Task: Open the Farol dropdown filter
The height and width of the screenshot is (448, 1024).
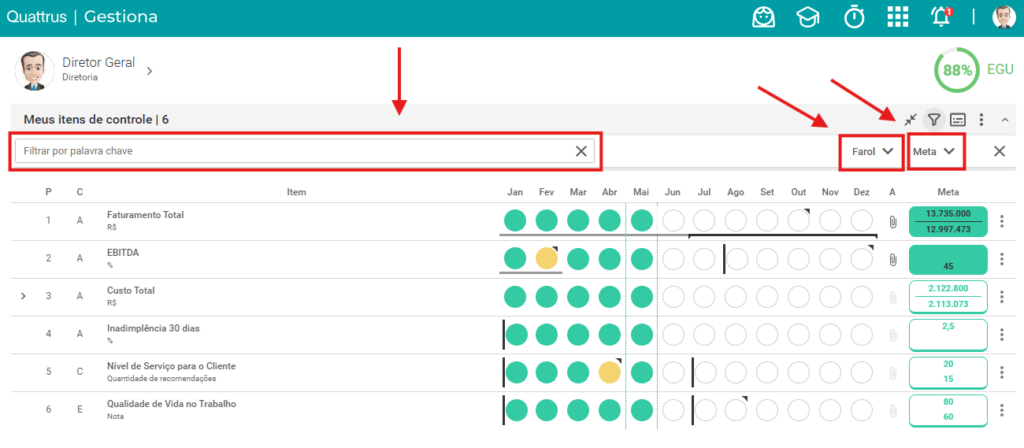Action: (x=872, y=151)
